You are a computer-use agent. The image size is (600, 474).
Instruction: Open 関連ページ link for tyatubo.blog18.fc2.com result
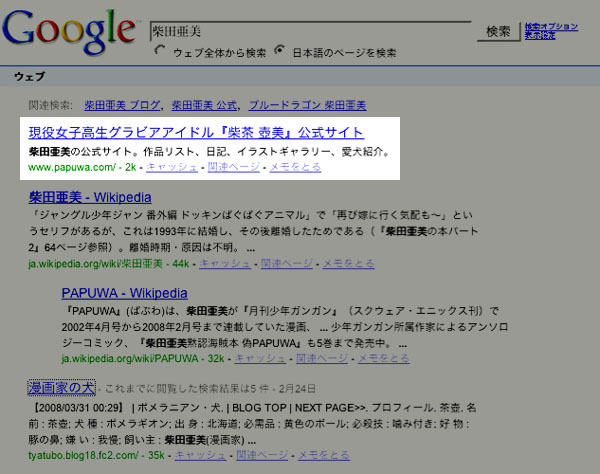[x=262, y=455]
